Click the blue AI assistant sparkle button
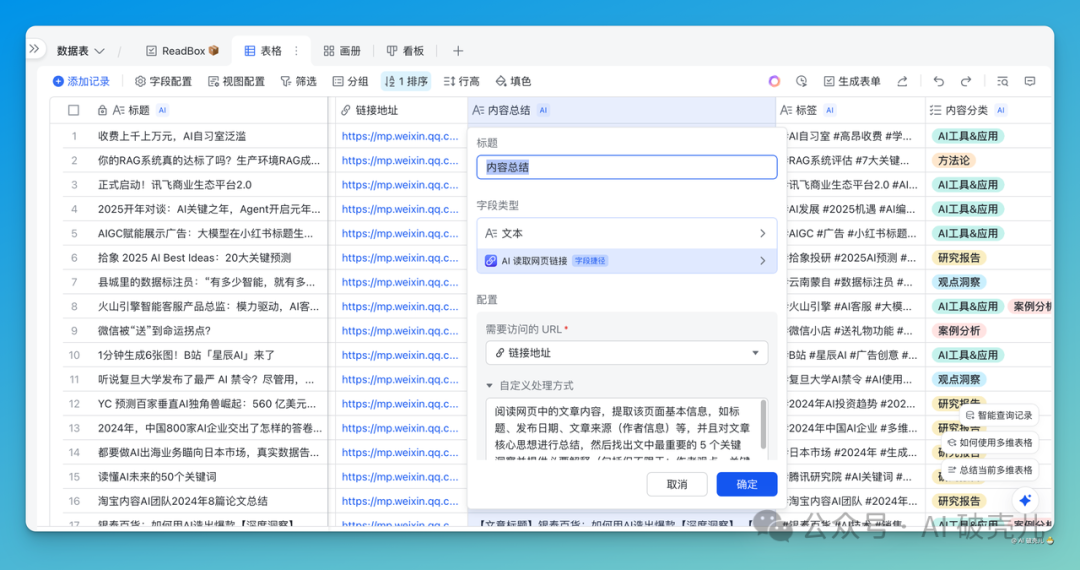The width and height of the screenshot is (1080, 570). click(1025, 500)
